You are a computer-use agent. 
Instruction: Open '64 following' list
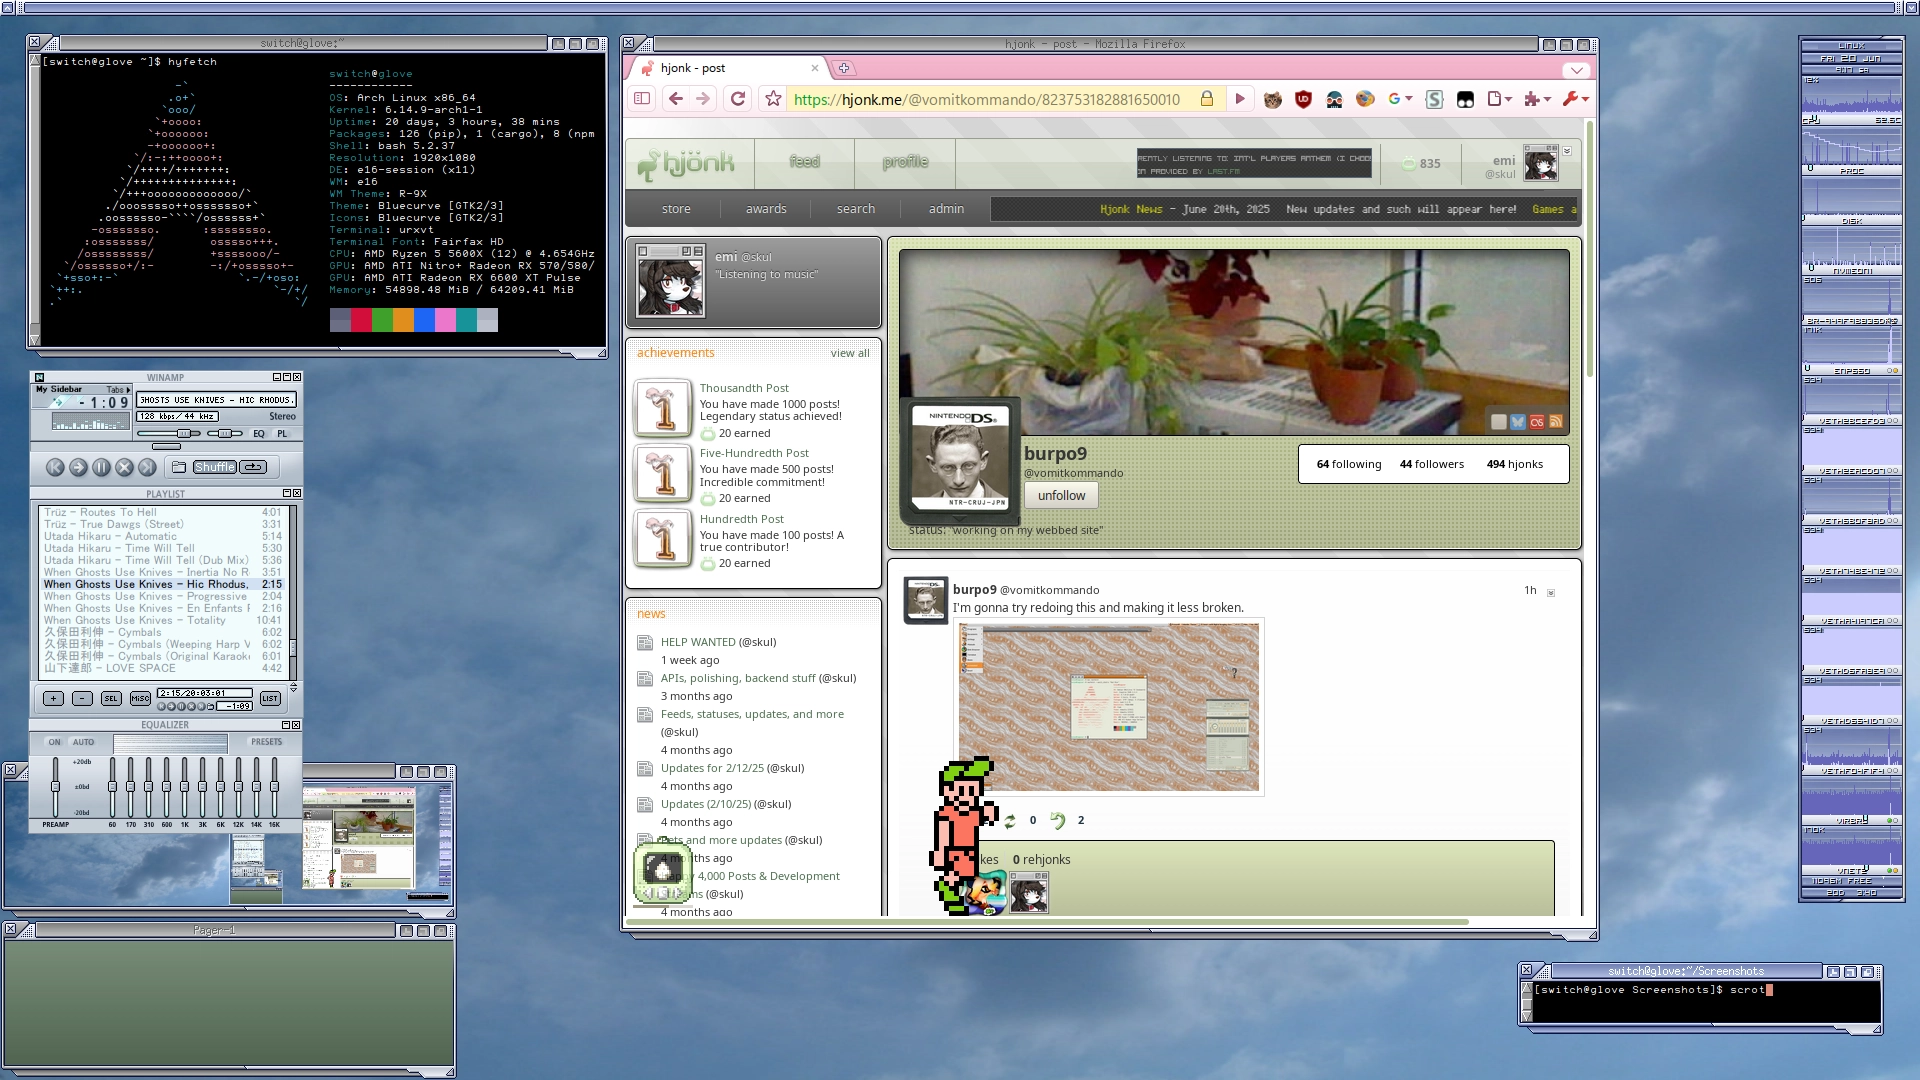(x=1349, y=464)
